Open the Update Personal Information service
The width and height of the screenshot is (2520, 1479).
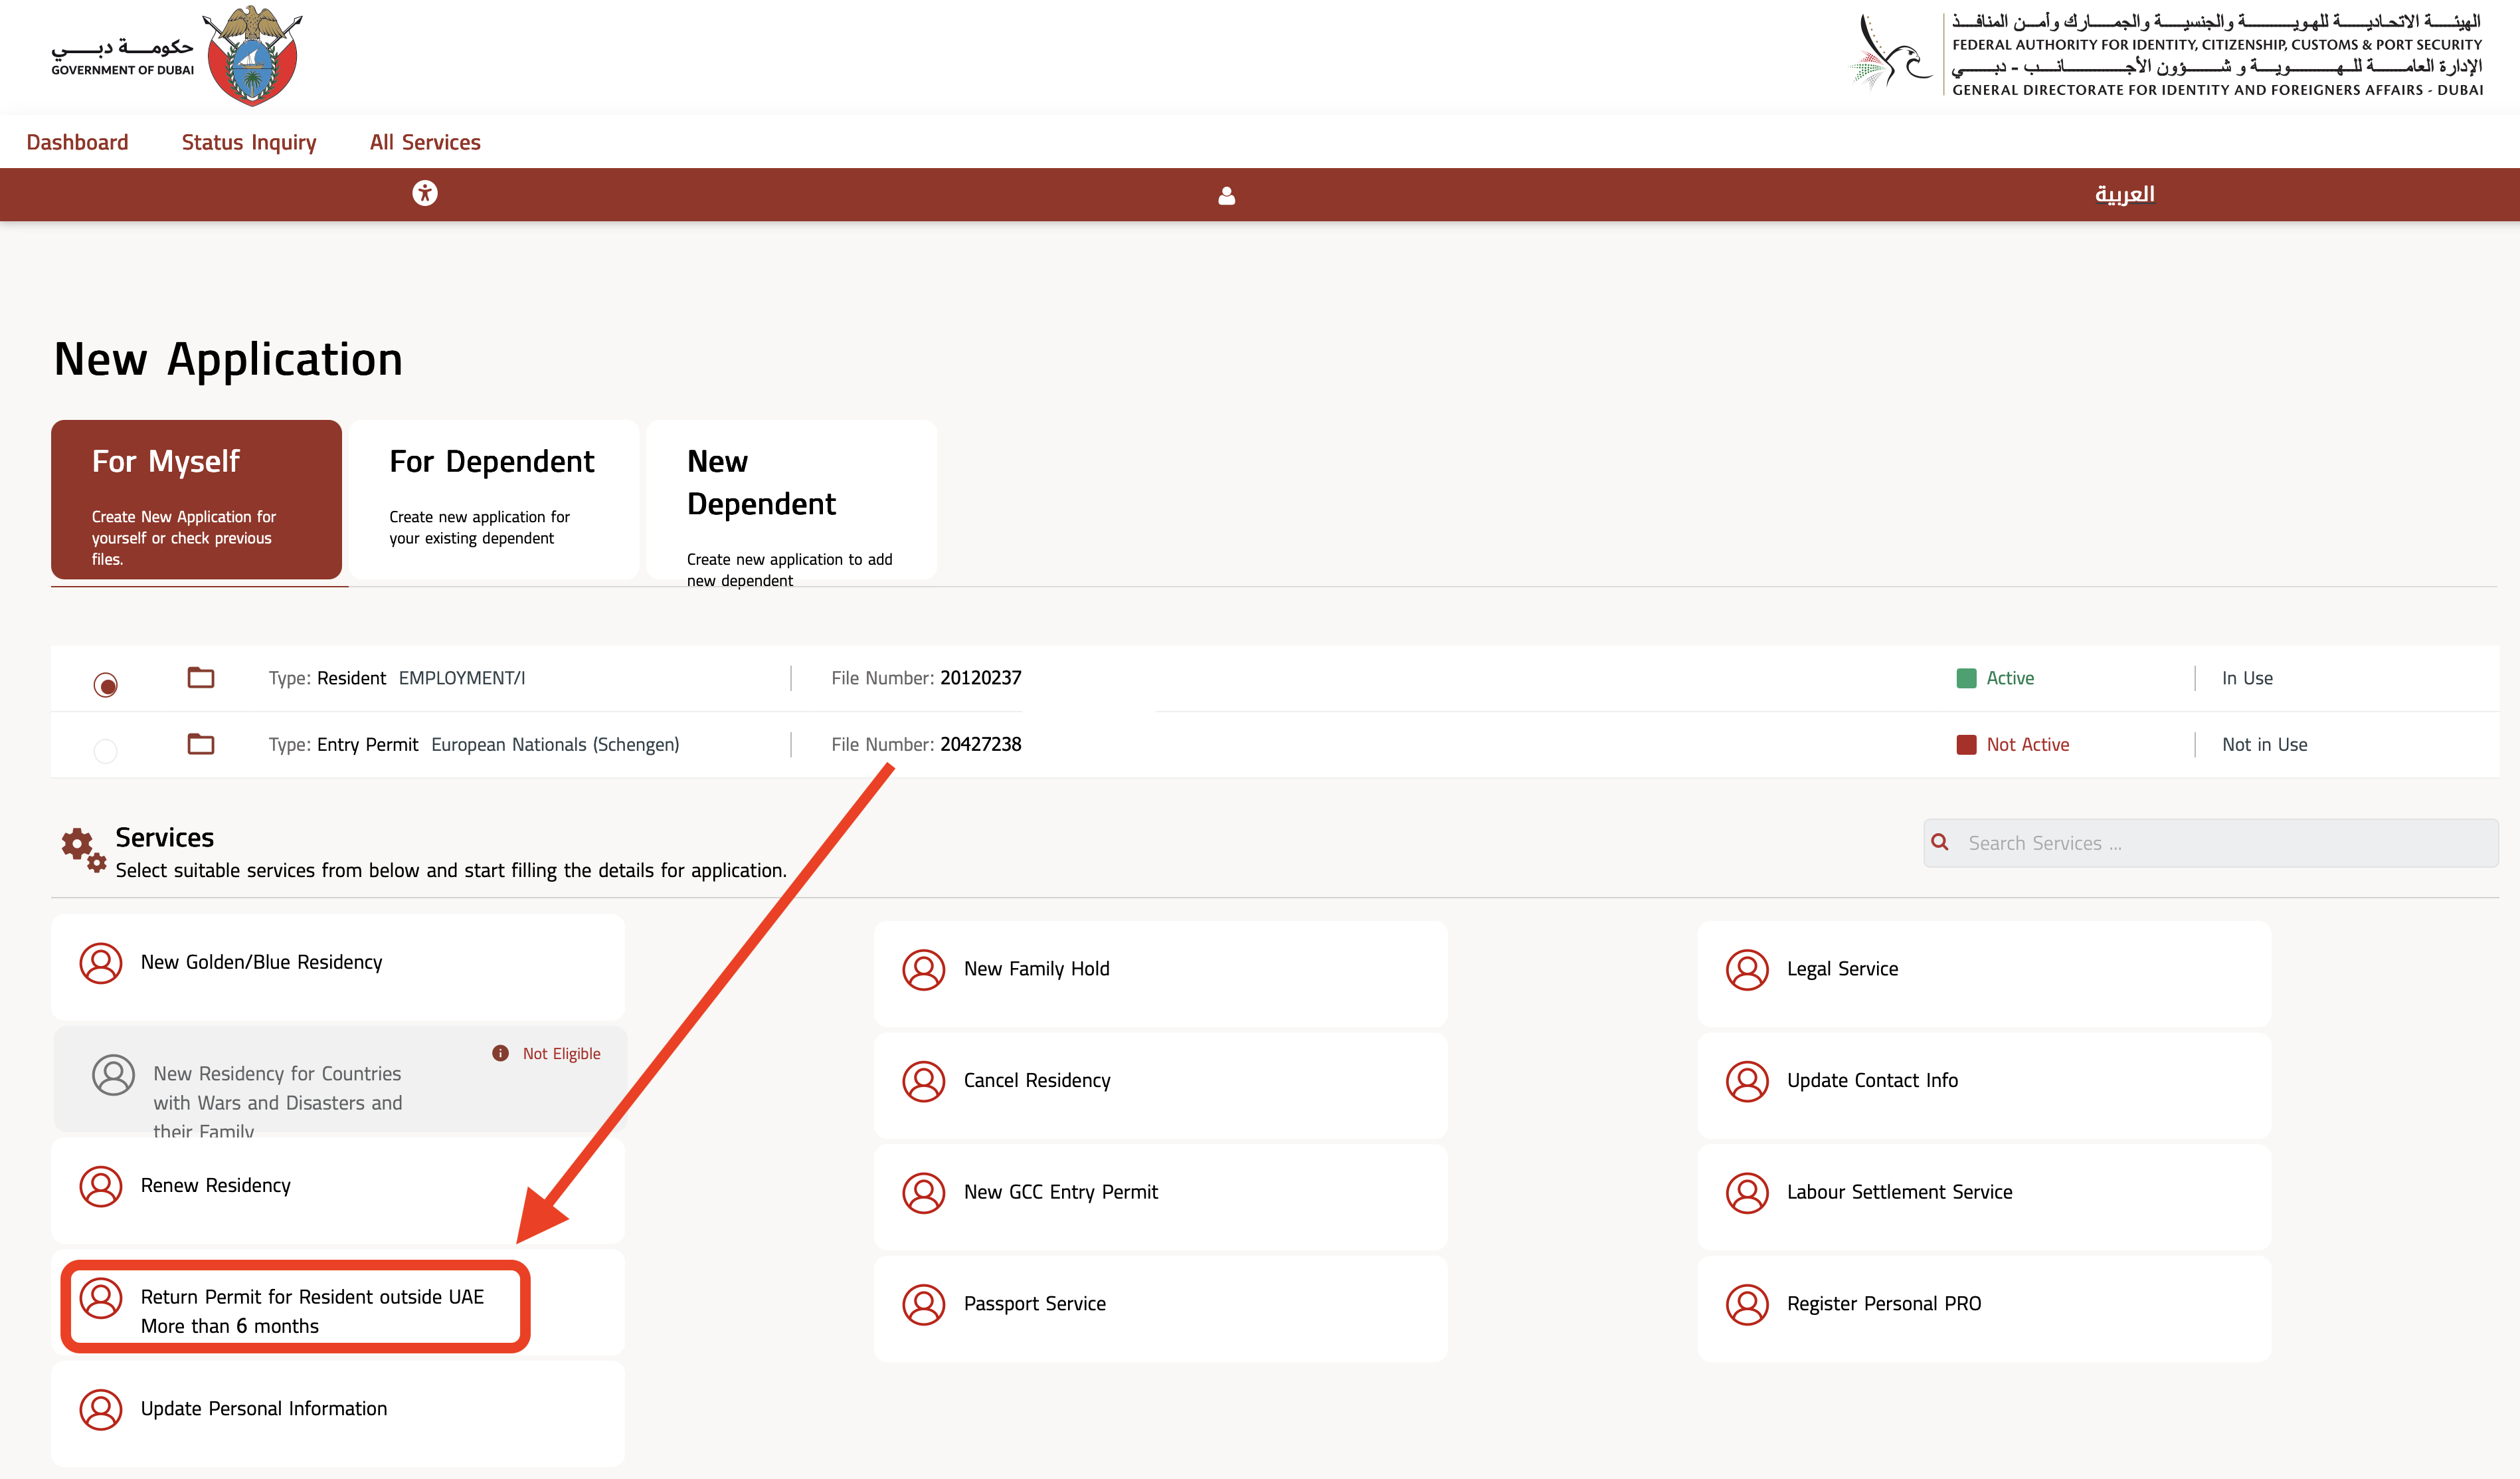338,1413
